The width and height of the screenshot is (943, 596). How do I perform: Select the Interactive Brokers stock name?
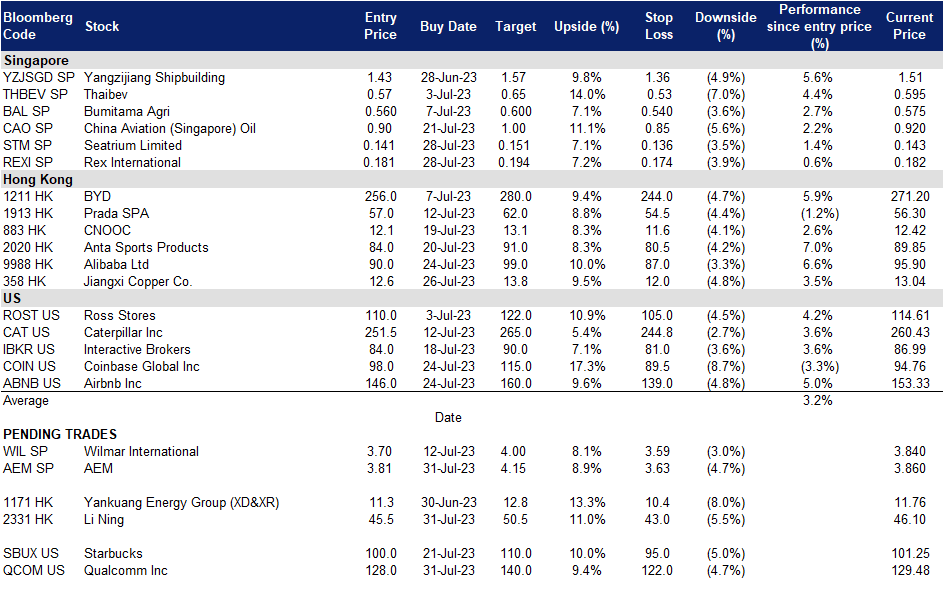(x=137, y=349)
